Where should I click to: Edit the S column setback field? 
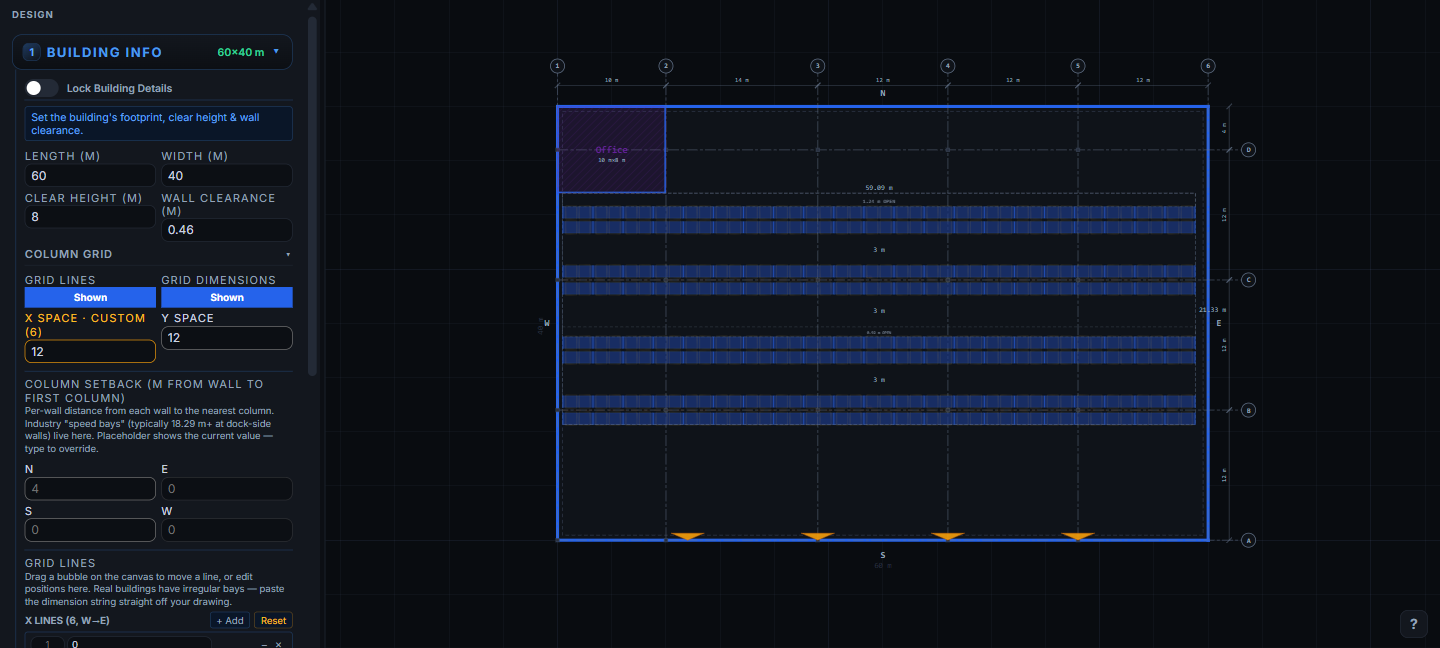click(90, 530)
